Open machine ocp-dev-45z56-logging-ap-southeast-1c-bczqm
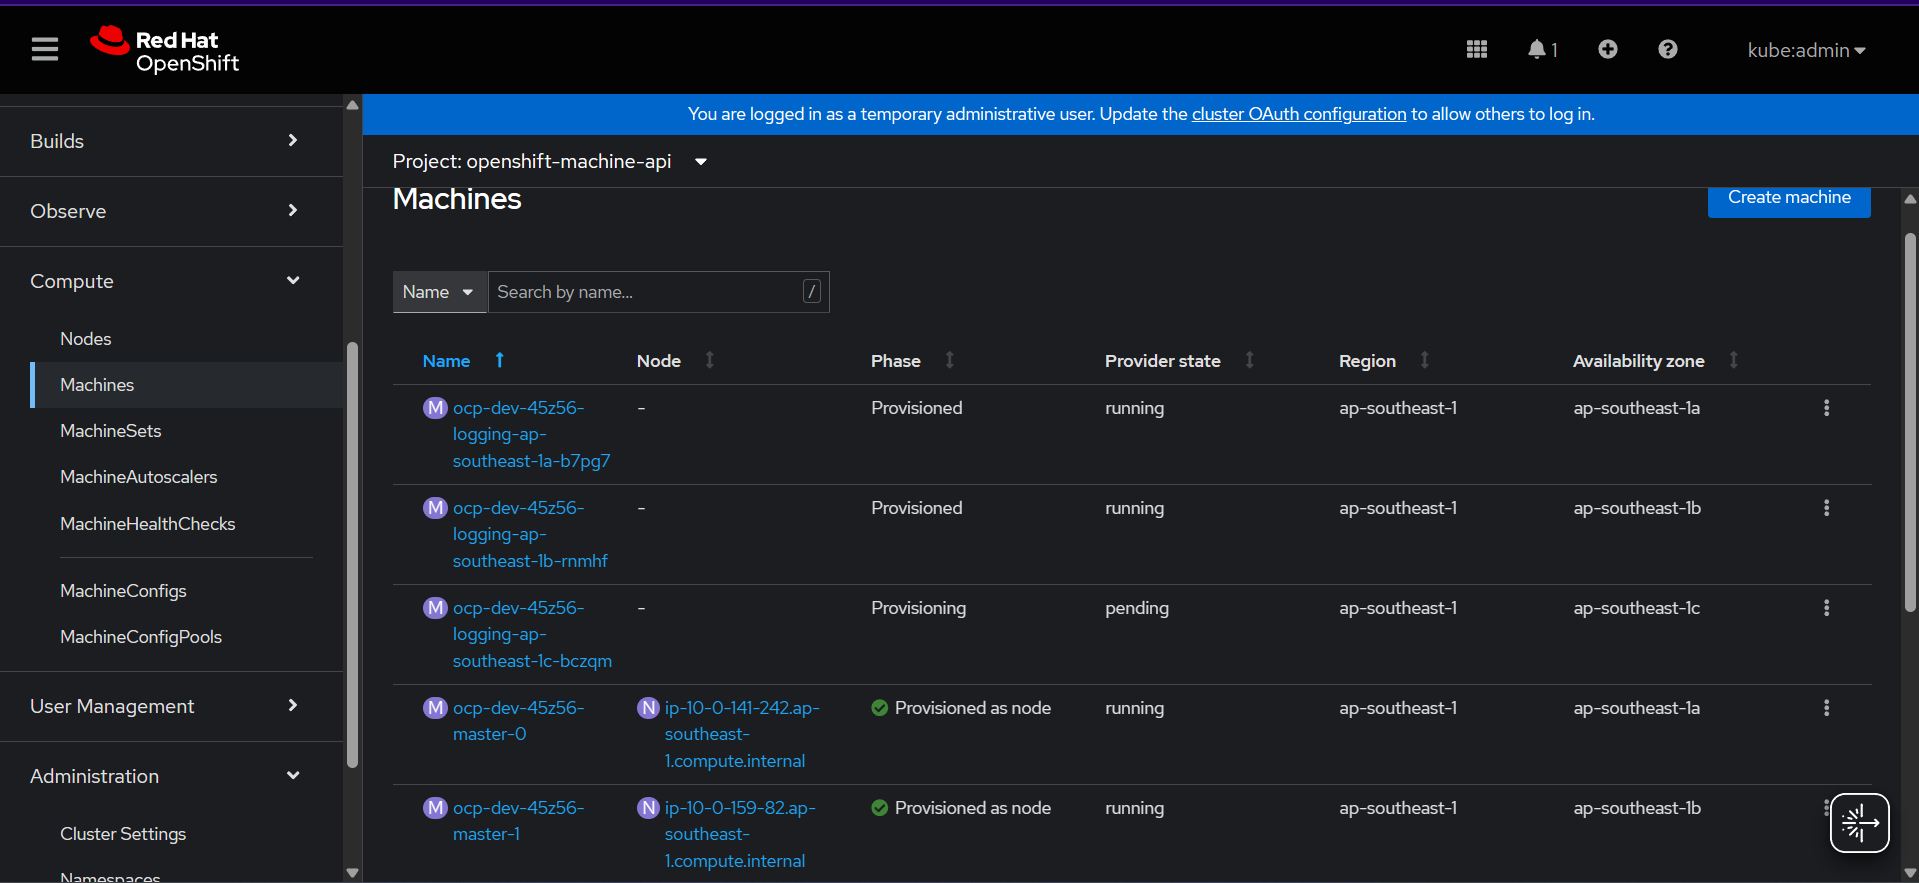Image resolution: width=1919 pixels, height=883 pixels. pyautogui.click(x=532, y=634)
